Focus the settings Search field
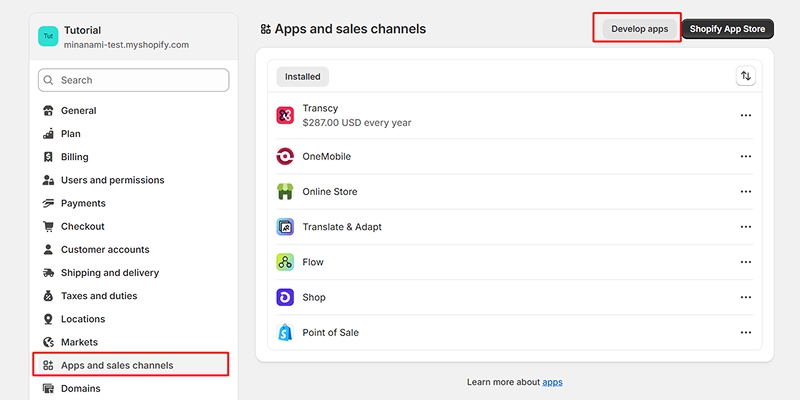800x400 pixels. click(x=133, y=80)
